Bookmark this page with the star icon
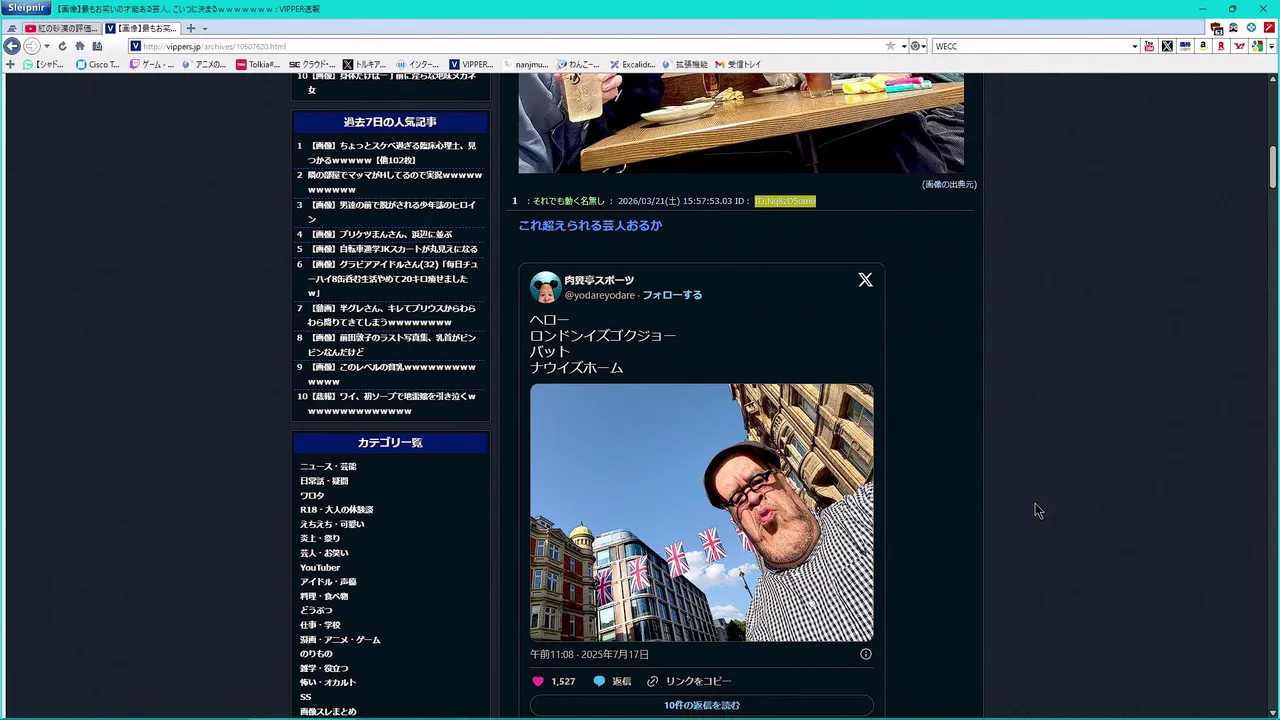 [x=890, y=46]
